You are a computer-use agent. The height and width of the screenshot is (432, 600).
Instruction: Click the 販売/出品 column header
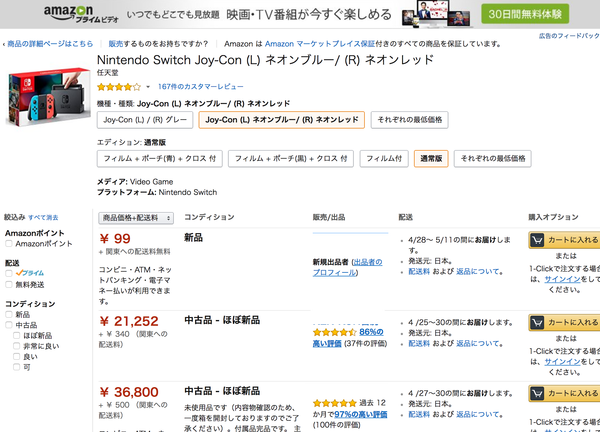[329, 217]
